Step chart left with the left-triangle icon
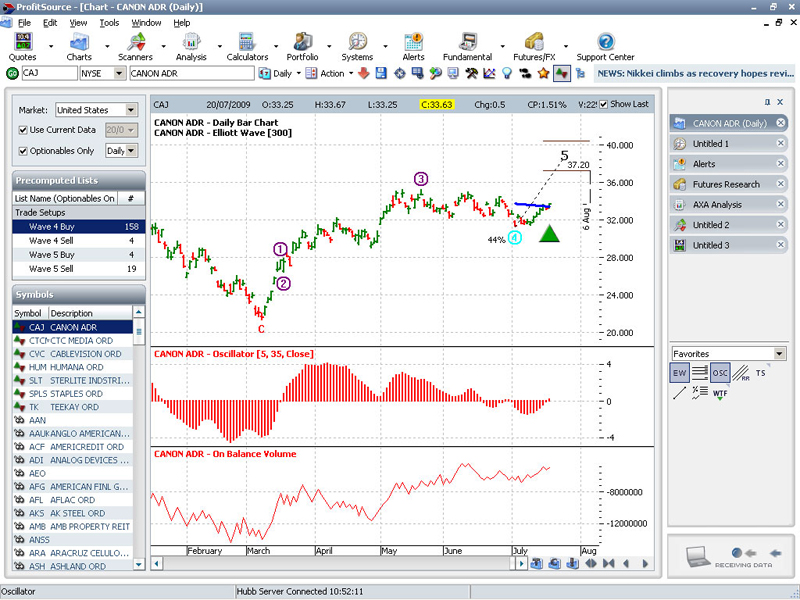The width and height of the screenshot is (800, 600). (x=627, y=564)
